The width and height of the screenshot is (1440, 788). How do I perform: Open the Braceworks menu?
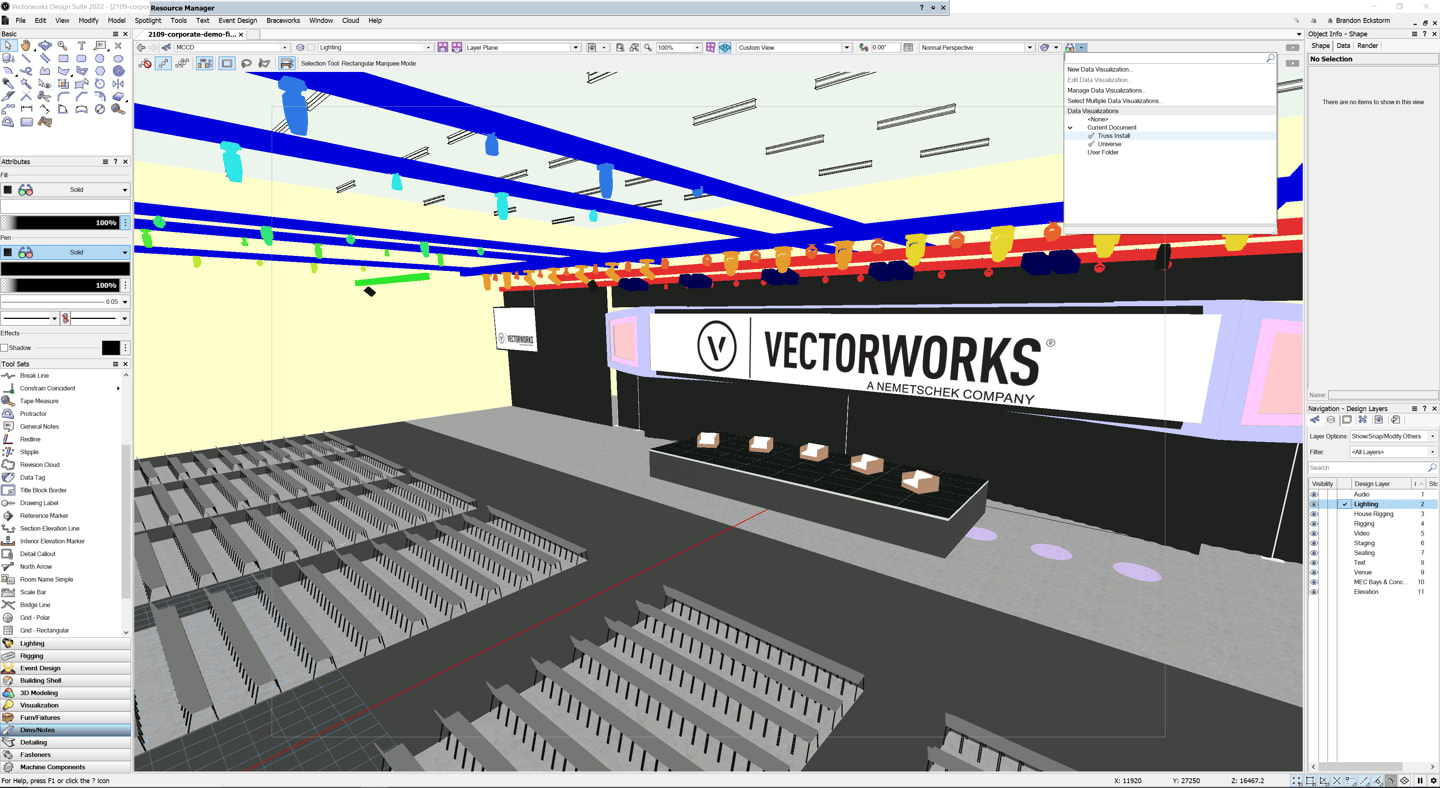[x=283, y=20]
